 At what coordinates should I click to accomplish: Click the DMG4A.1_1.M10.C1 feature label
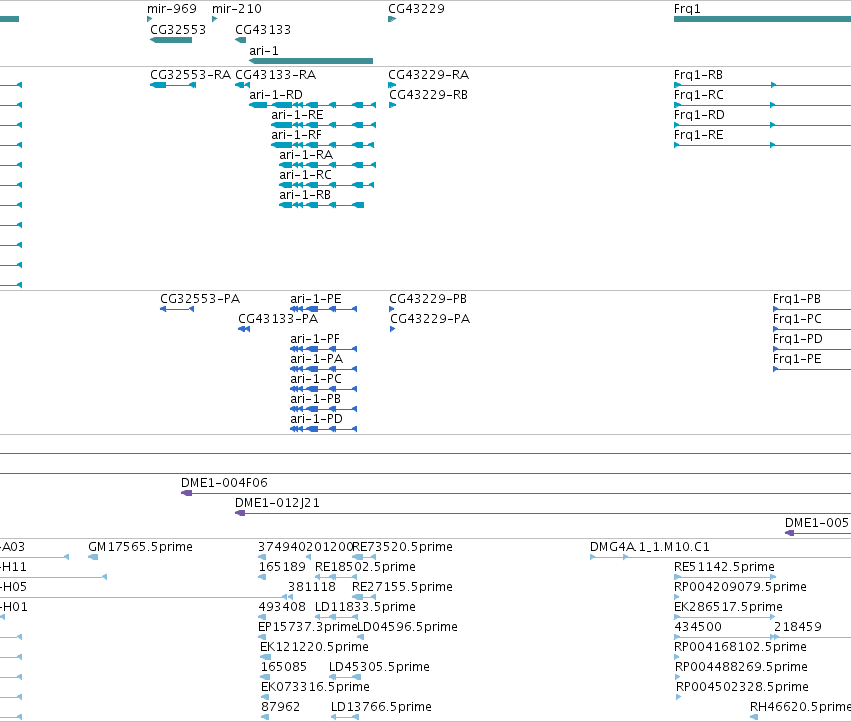pos(650,547)
